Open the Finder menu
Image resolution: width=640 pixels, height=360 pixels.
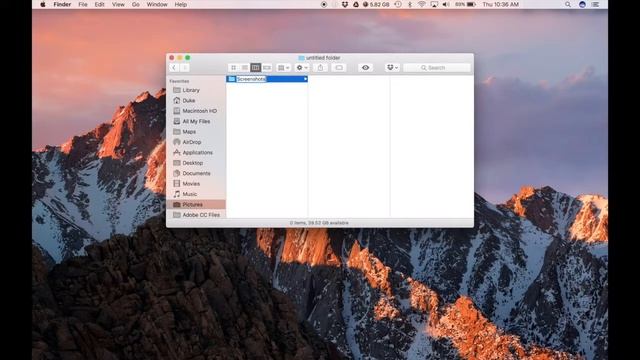[x=62, y=4]
